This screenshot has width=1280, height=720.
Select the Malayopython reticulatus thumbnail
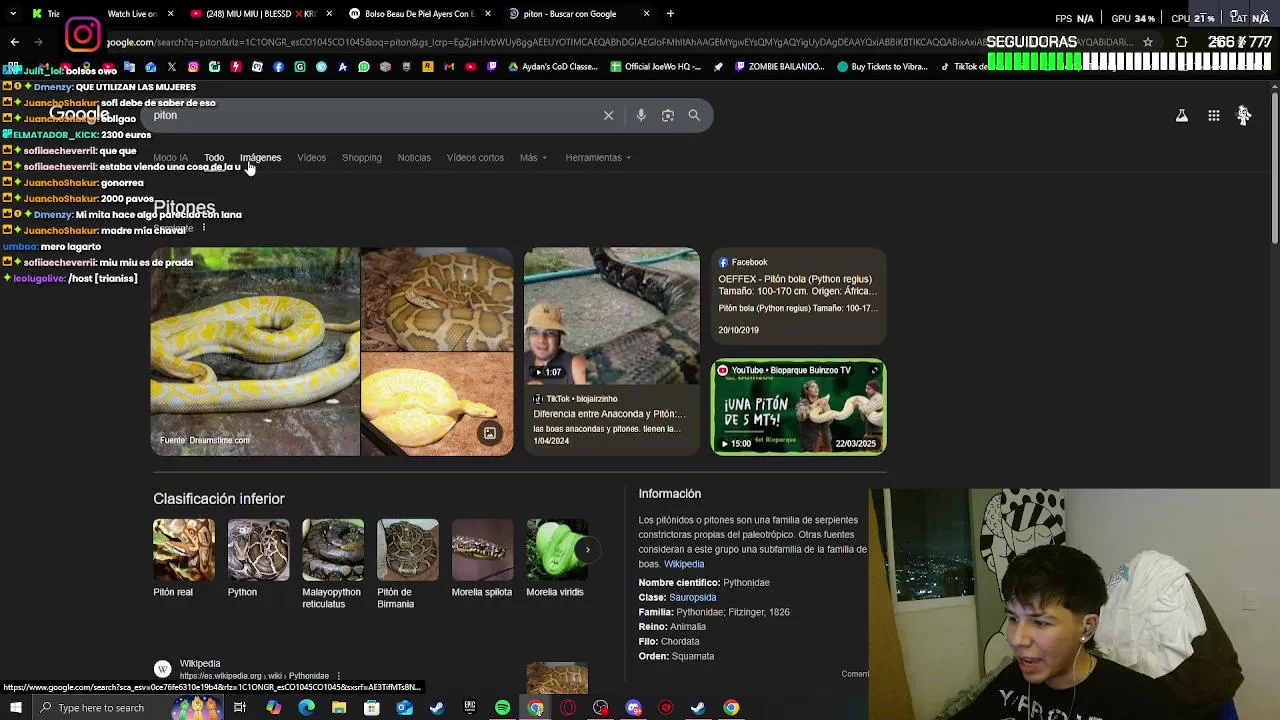coord(333,550)
